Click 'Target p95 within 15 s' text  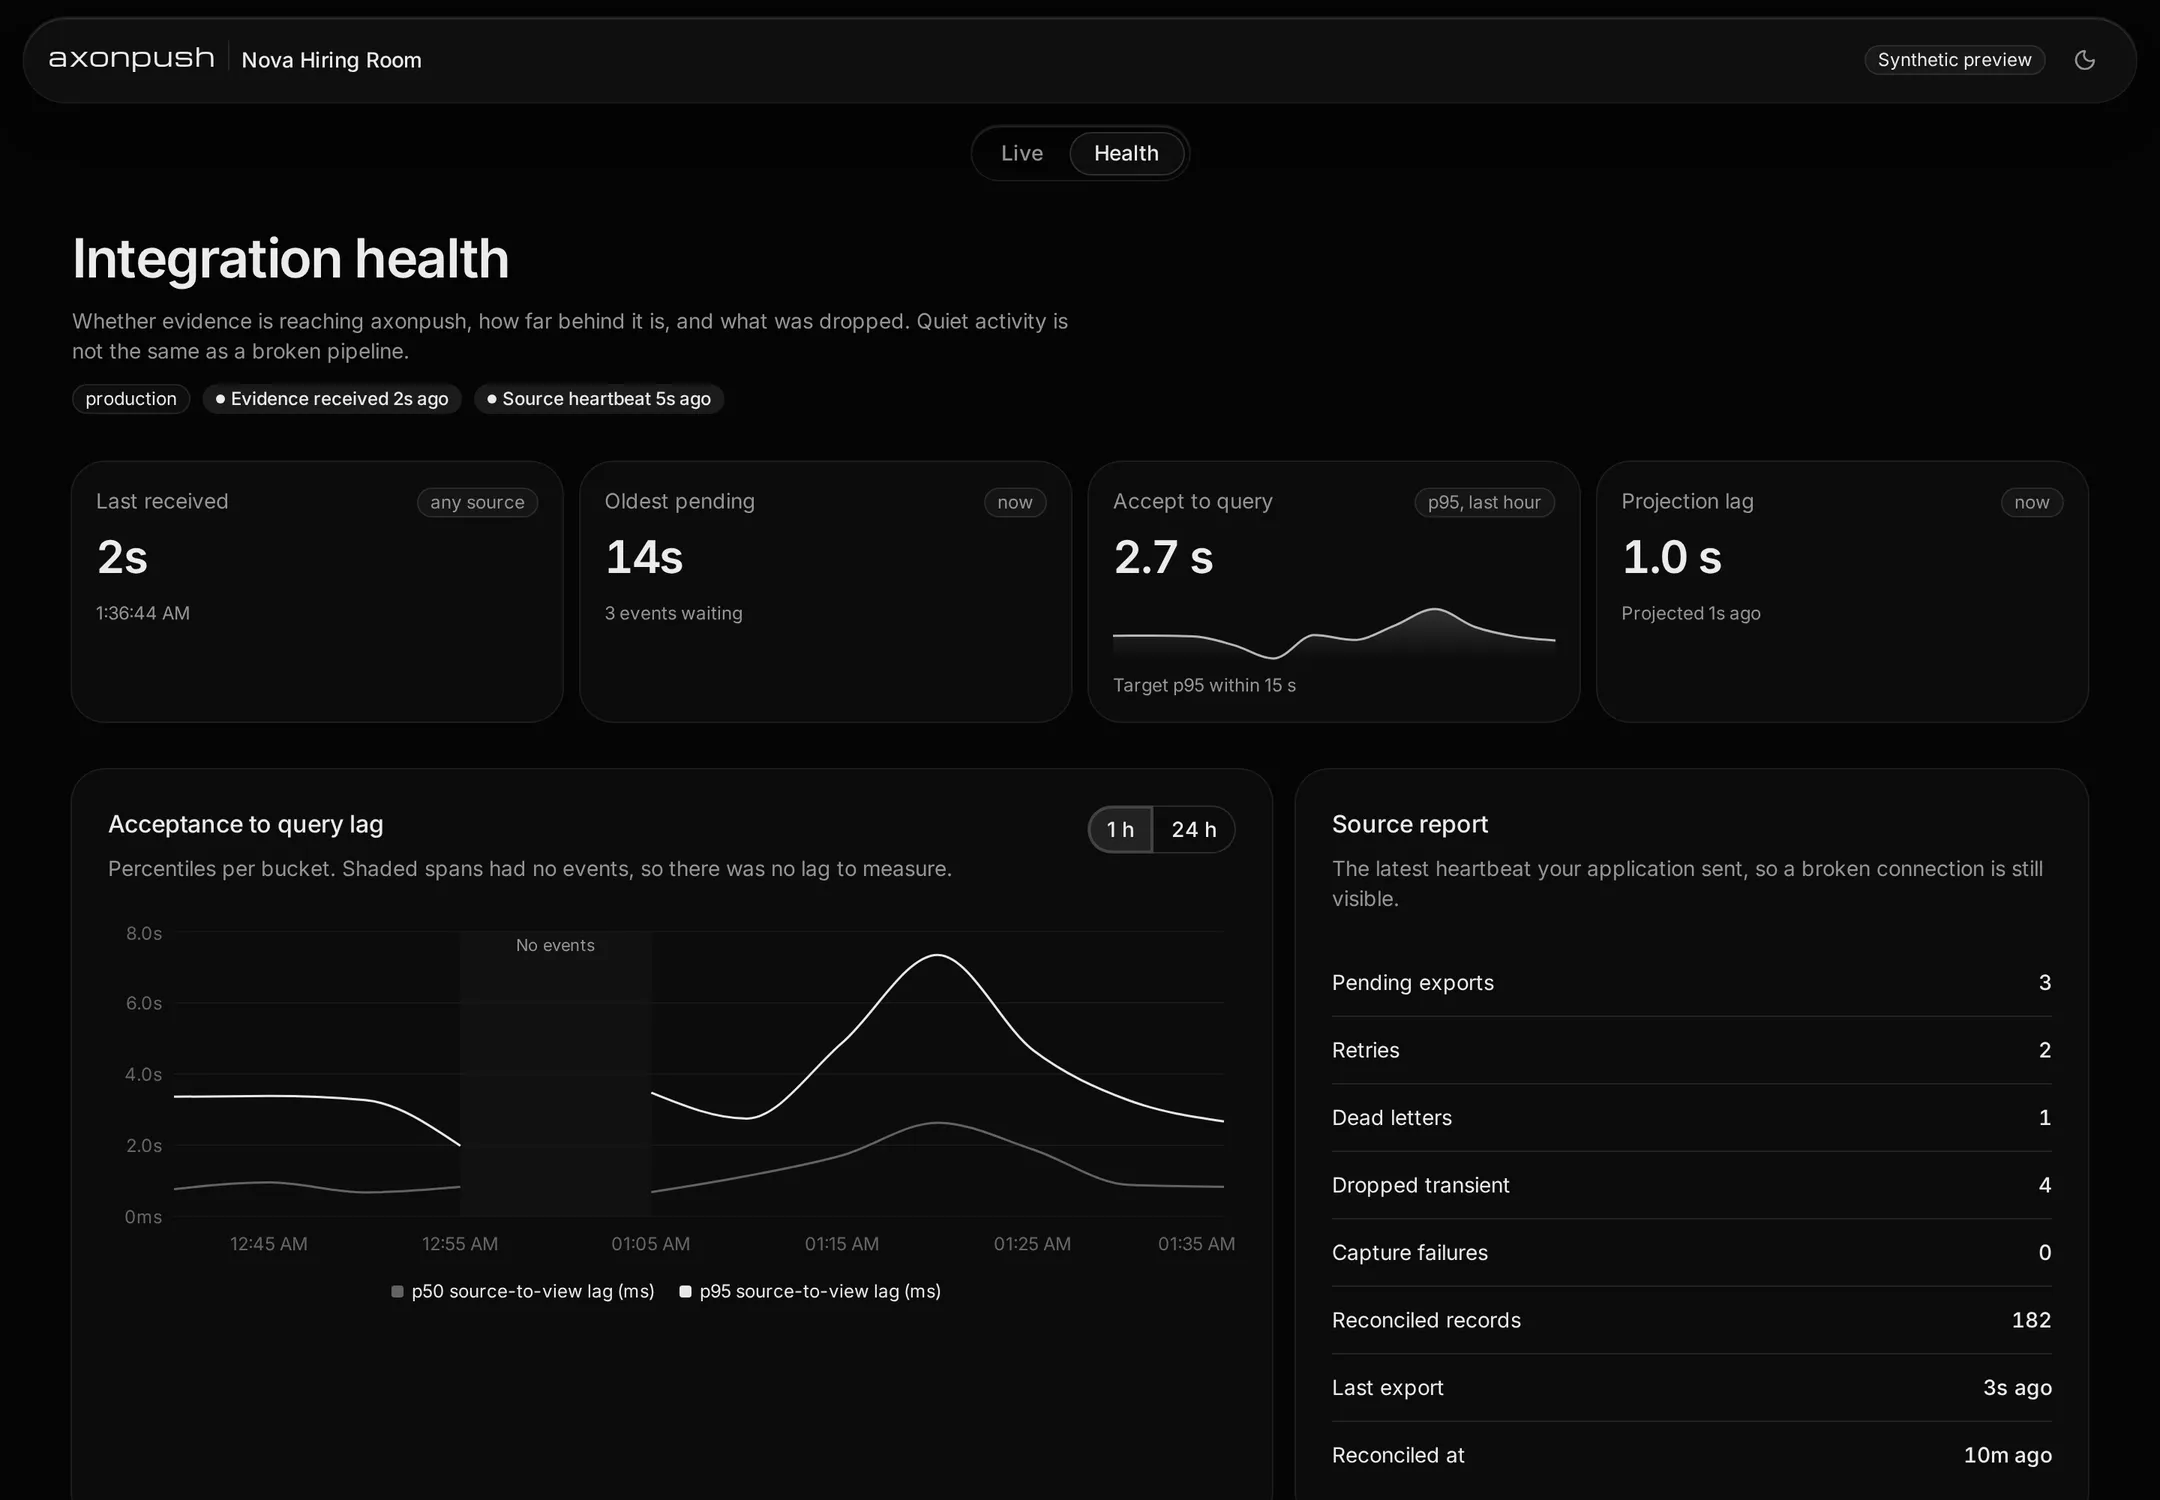1204,685
